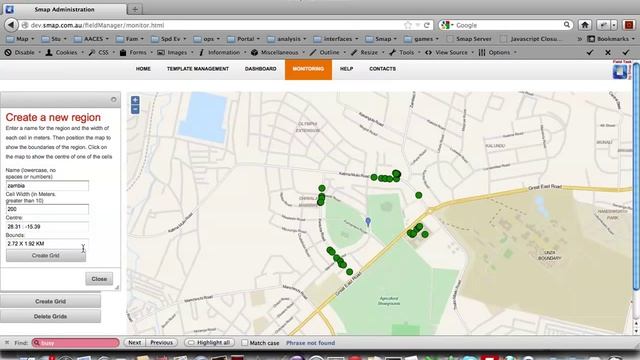
Task: Click the Find text search field
Action: [76, 343]
